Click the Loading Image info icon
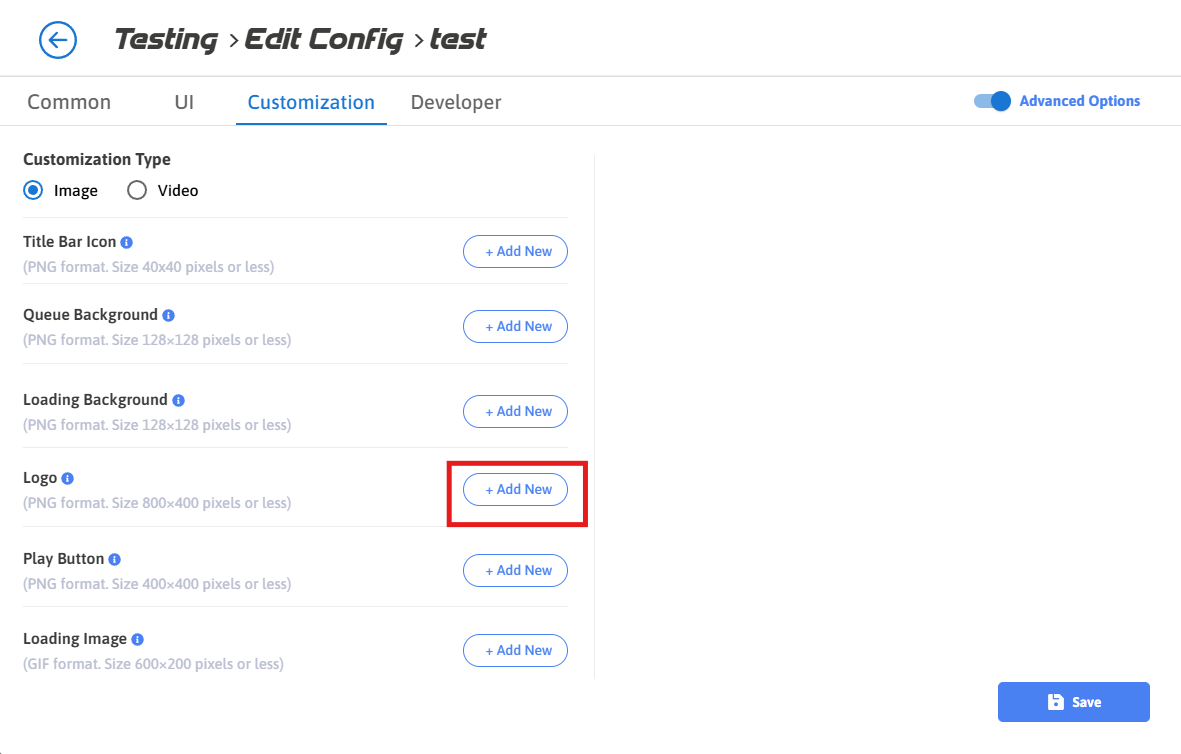This screenshot has width=1181, height=754. click(137, 639)
